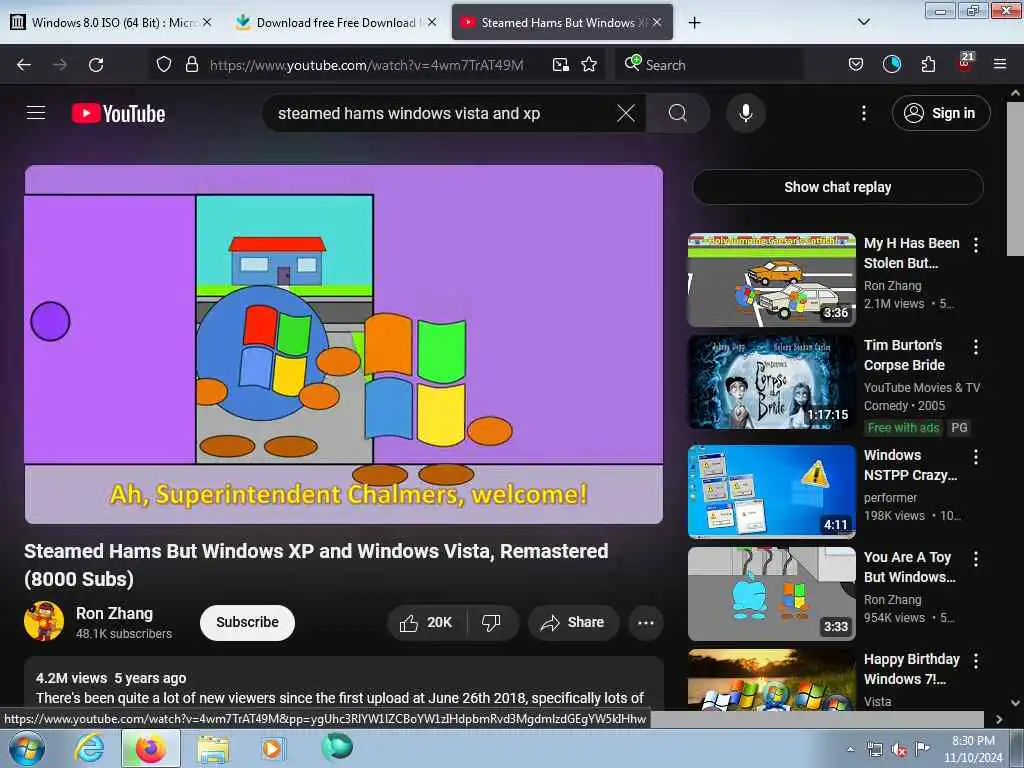This screenshot has width=1024, height=768.
Task: Click the page vertical scrollbar thumb
Action: [x=1015, y=180]
